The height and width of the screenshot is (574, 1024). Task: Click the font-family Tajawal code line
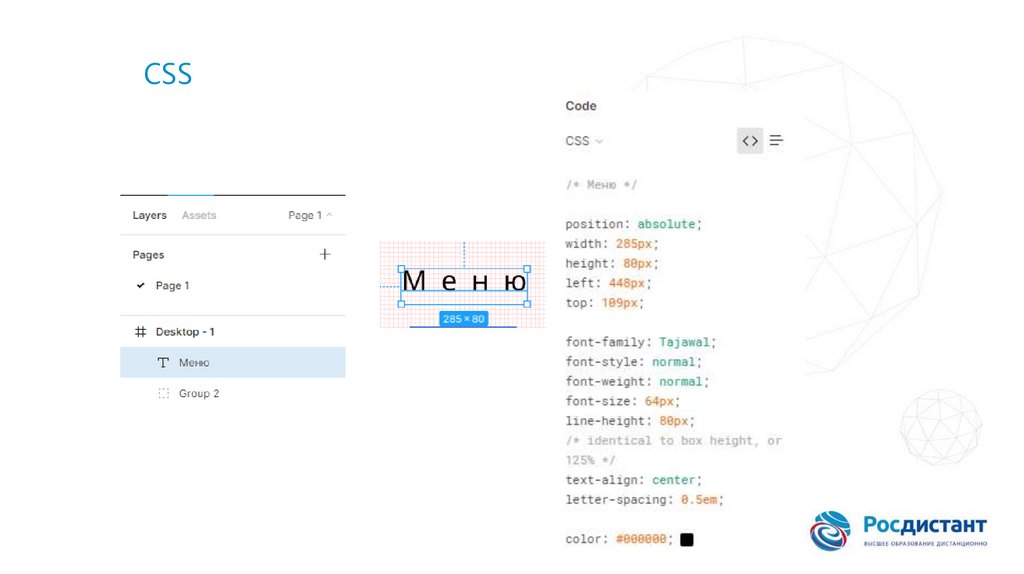(x=640, y=342)
